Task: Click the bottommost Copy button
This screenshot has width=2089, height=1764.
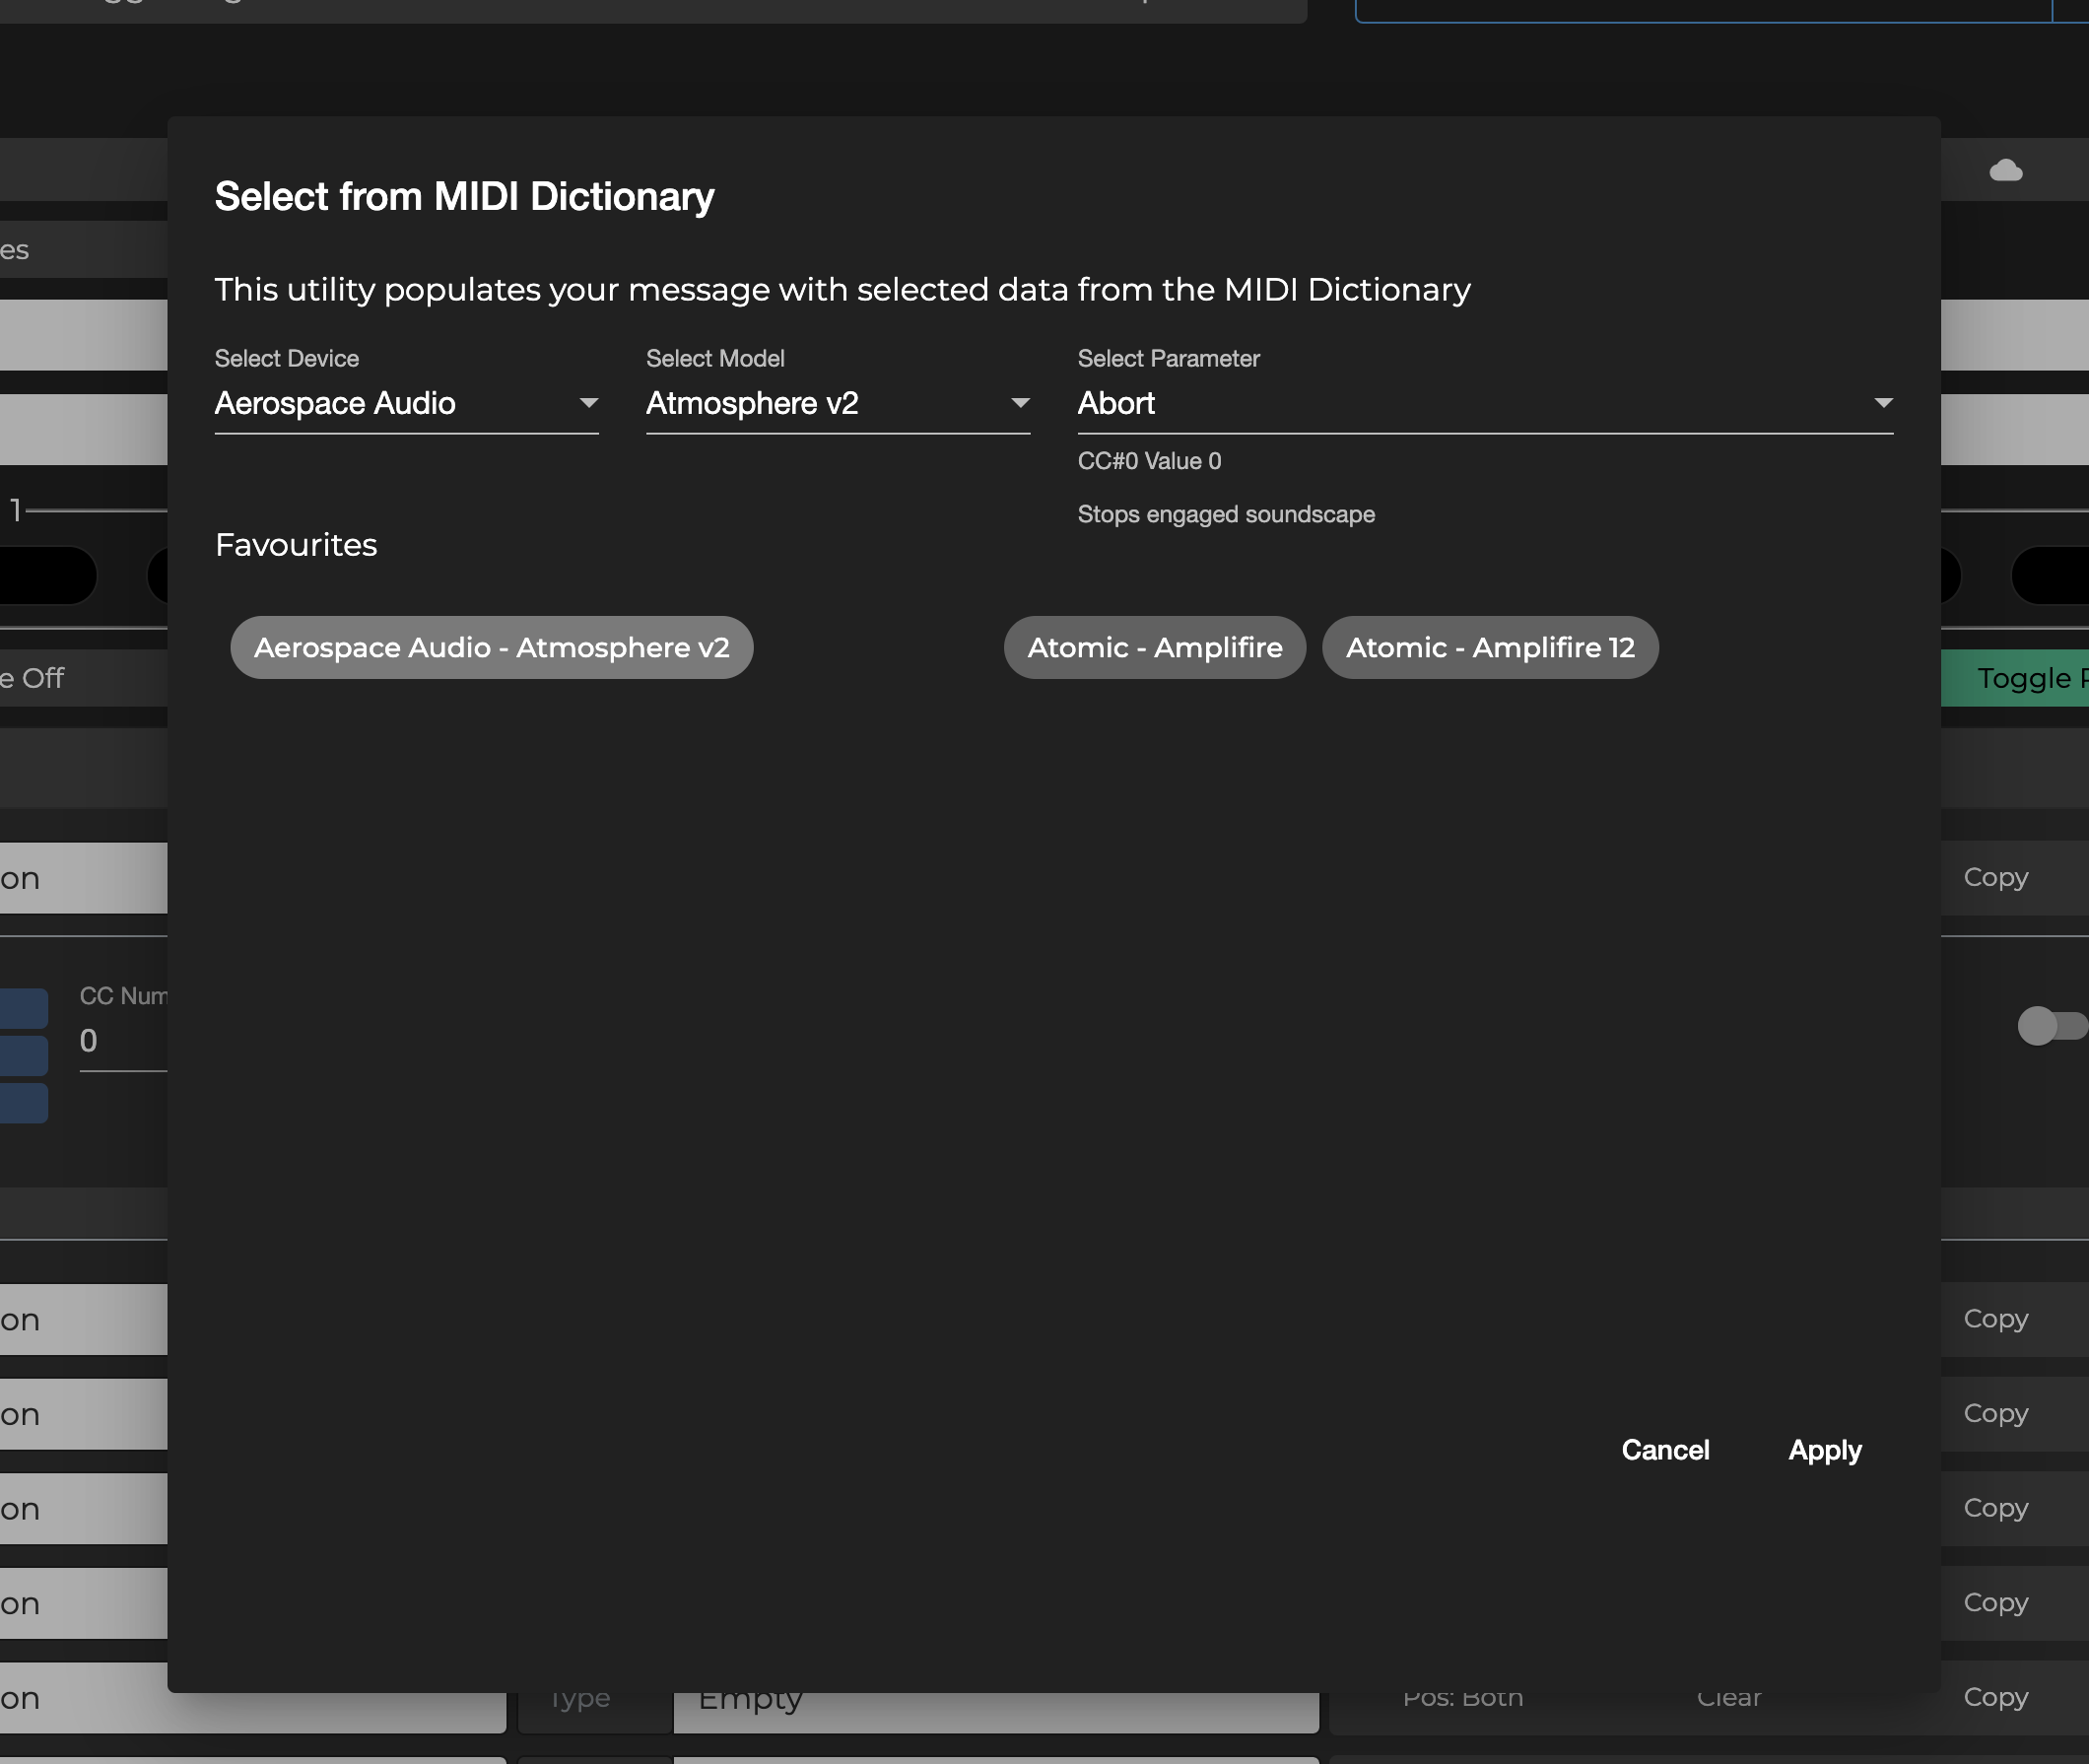Action: [1995, 1697]
